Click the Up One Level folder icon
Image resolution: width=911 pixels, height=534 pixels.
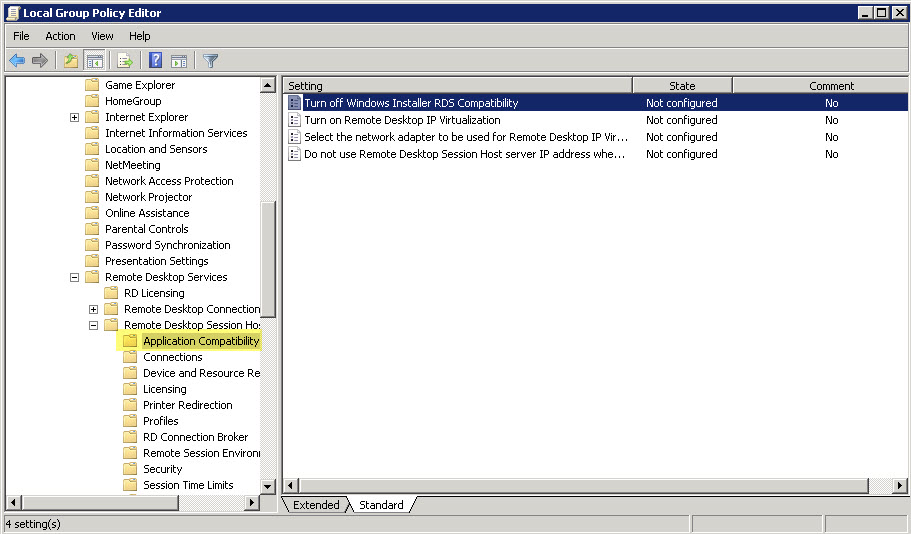click(70, 61)
